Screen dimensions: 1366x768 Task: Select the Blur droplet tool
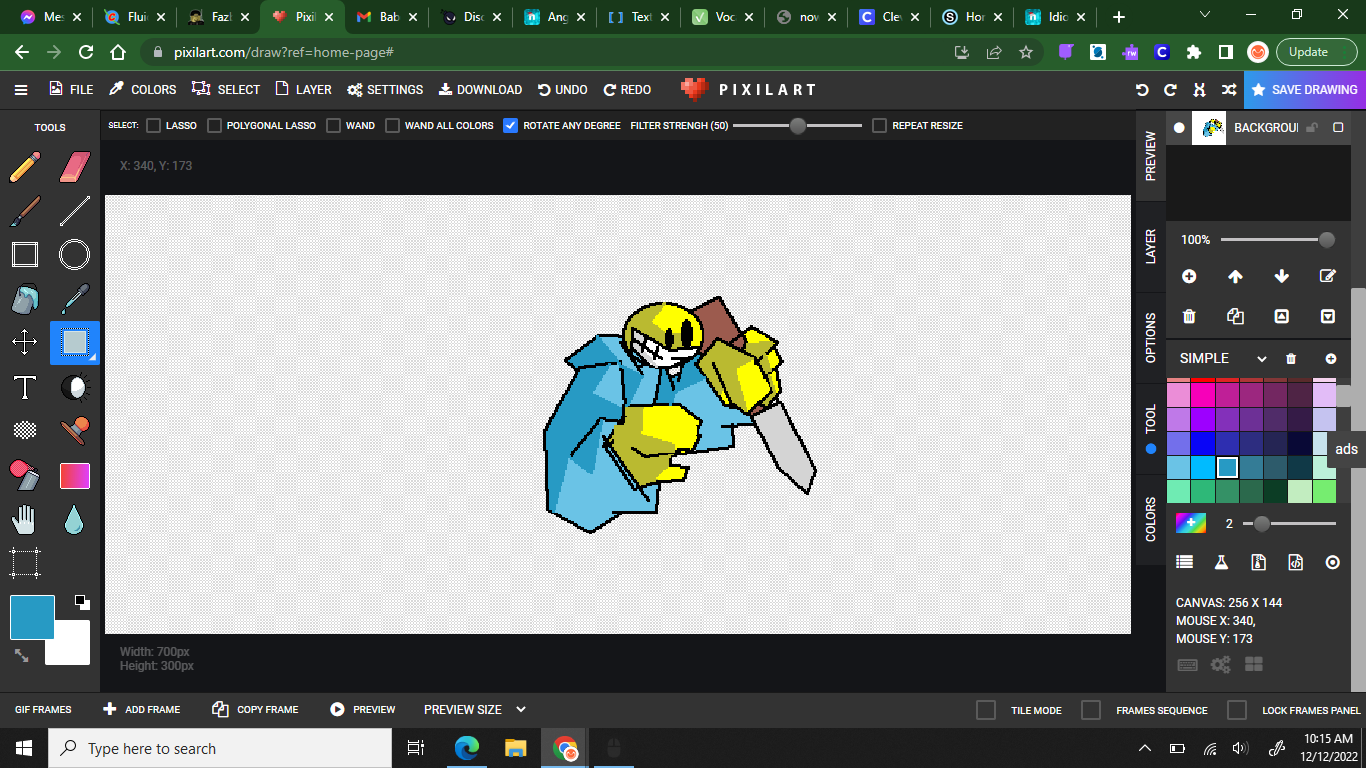click(x=75, y=519)
